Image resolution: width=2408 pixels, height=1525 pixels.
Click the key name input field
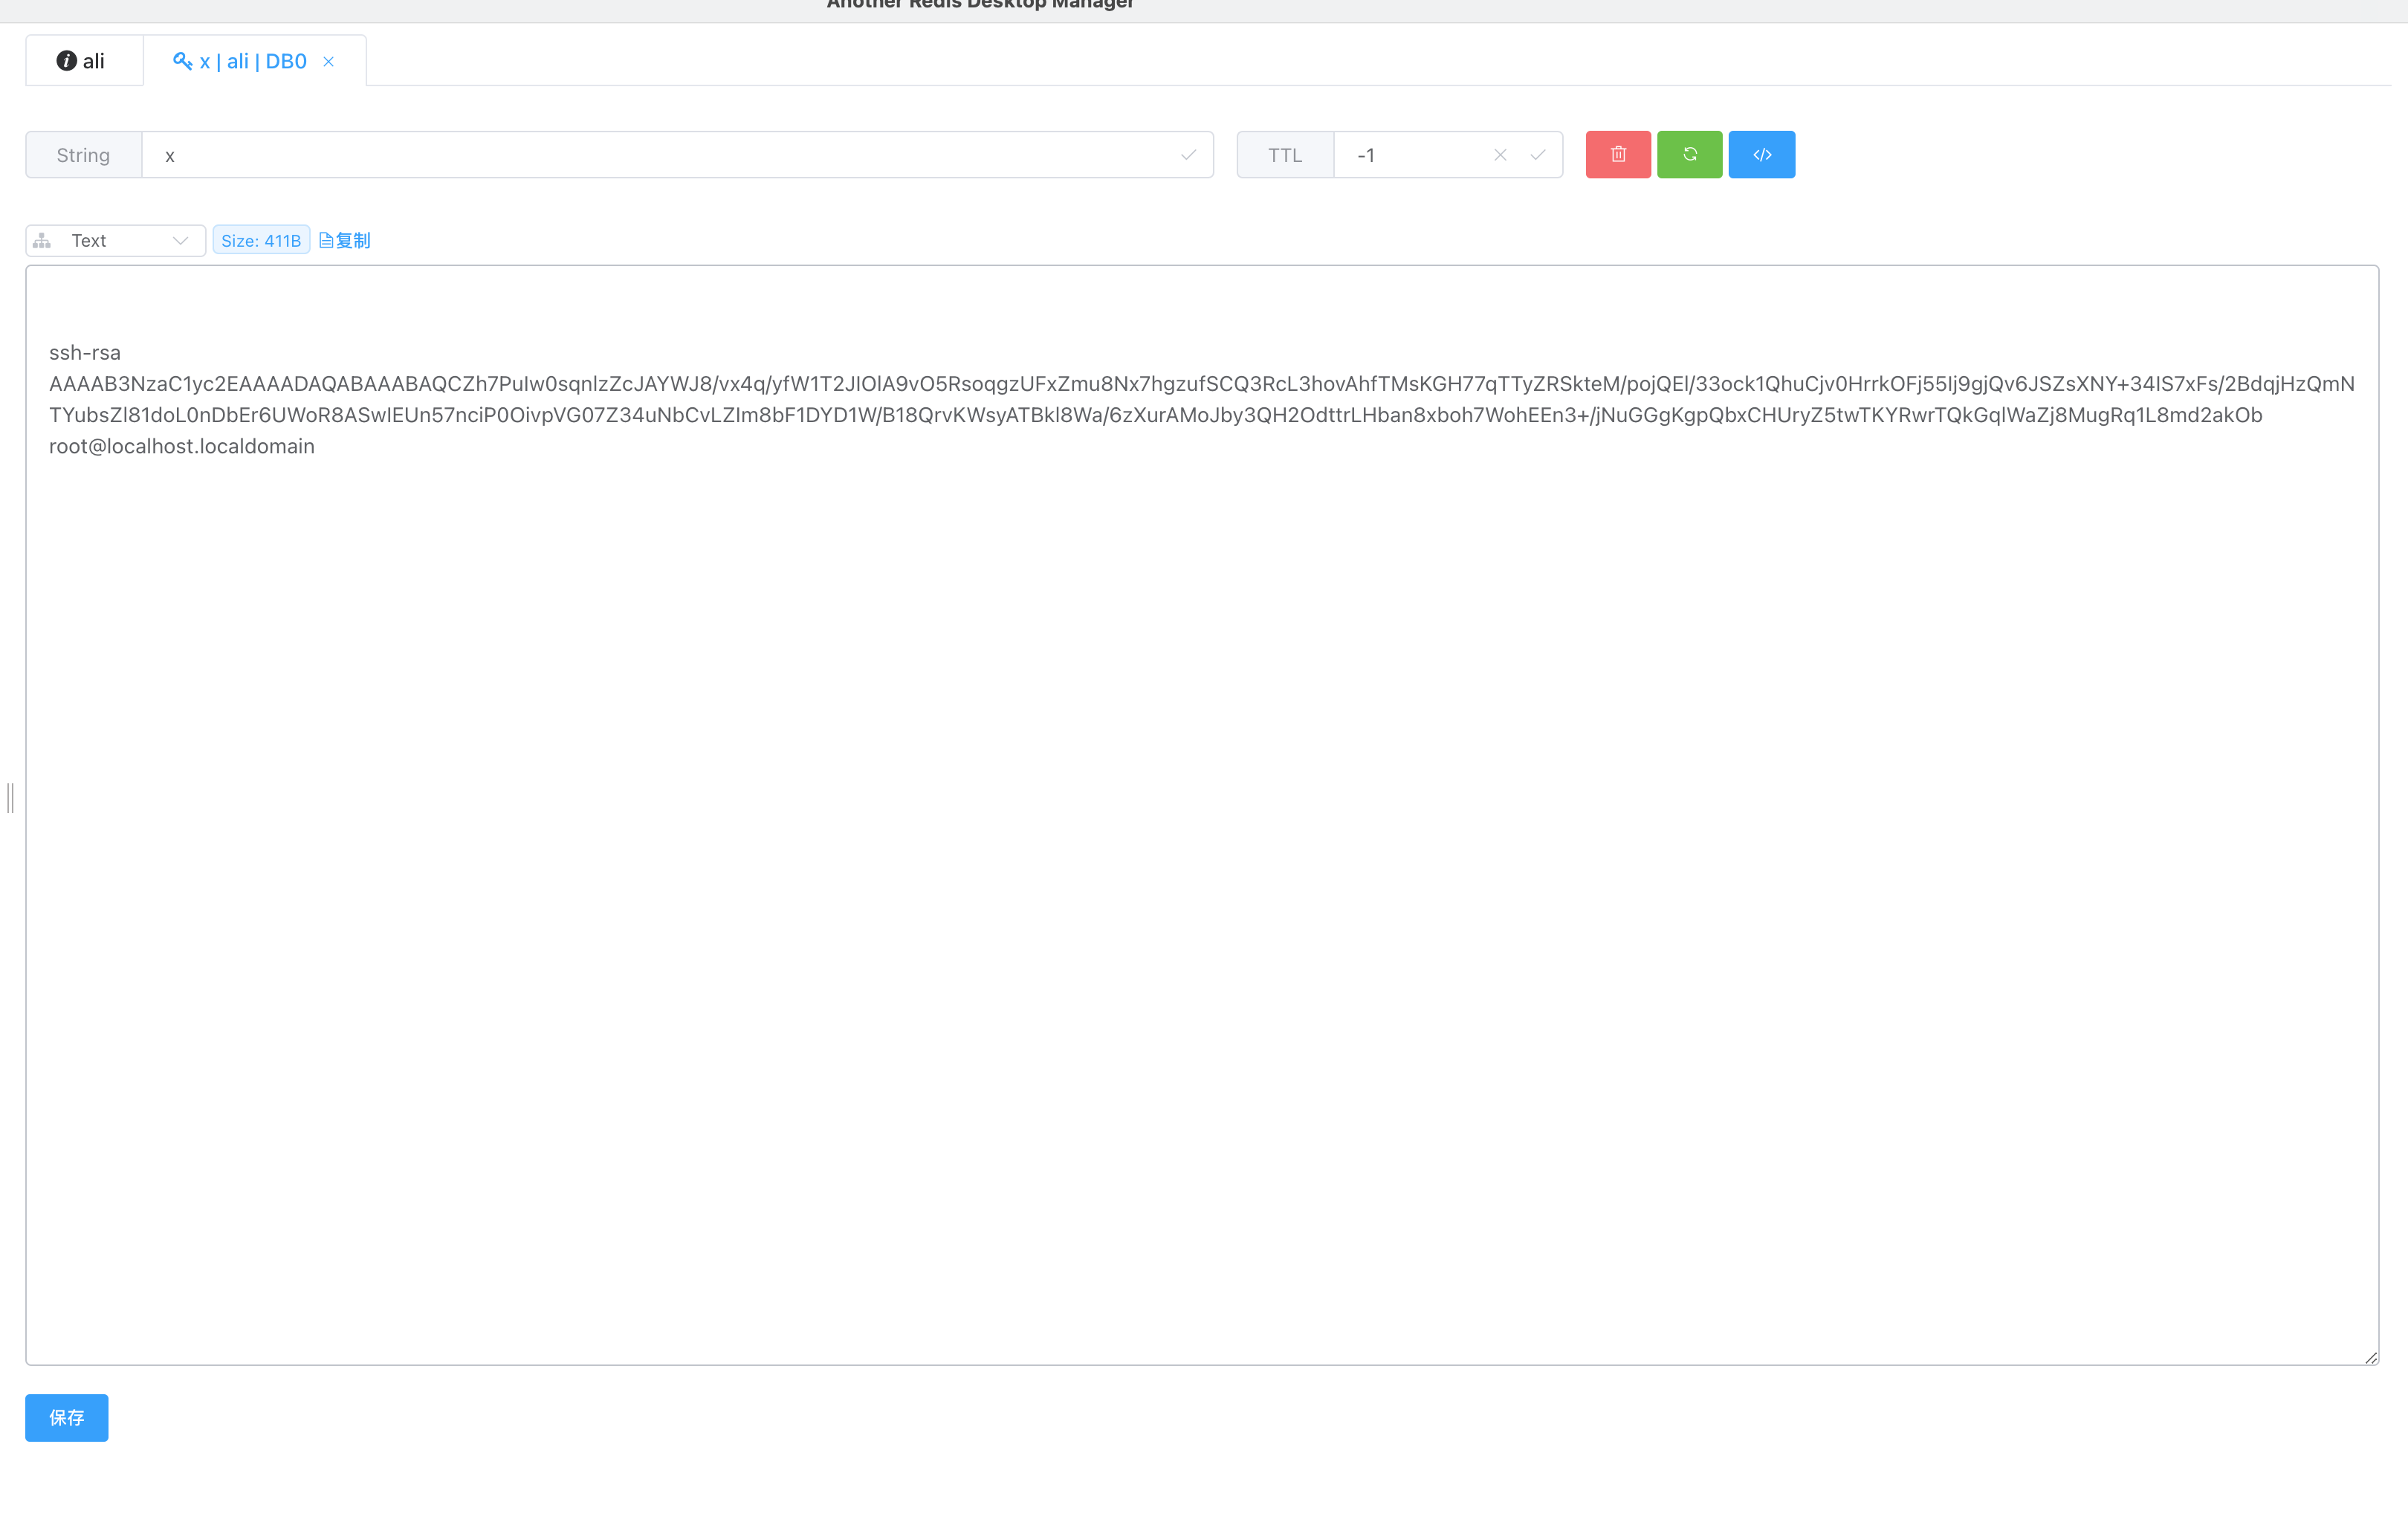click(x=660, y=155)
